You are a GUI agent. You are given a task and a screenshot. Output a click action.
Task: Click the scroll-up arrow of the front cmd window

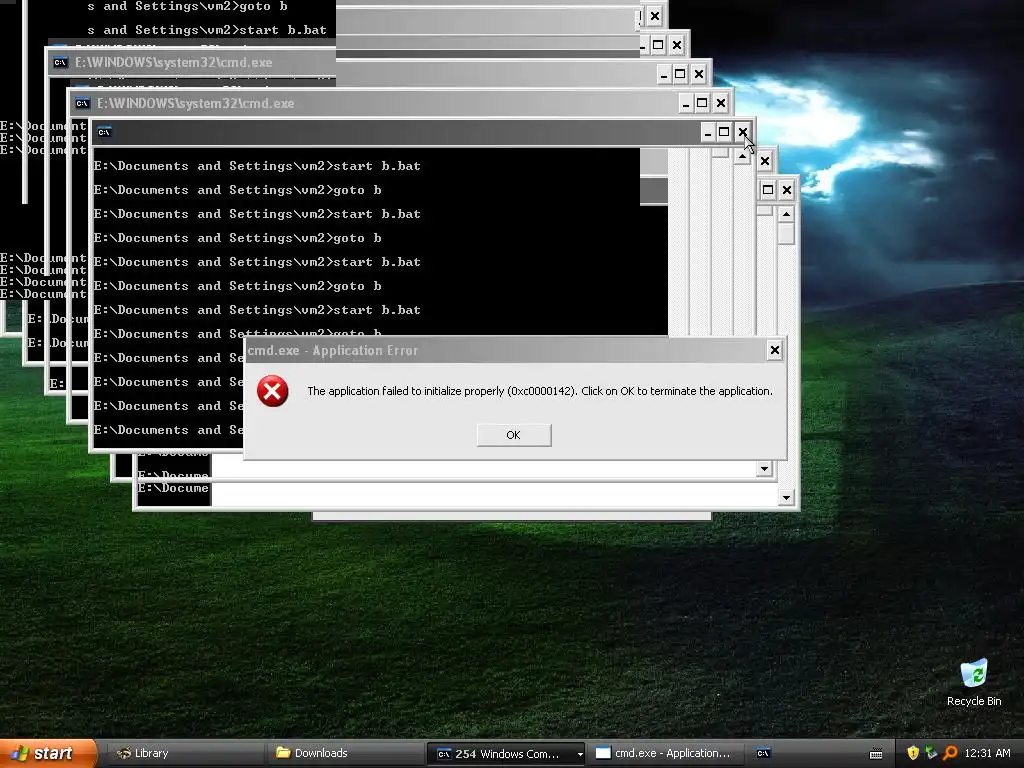743,157
